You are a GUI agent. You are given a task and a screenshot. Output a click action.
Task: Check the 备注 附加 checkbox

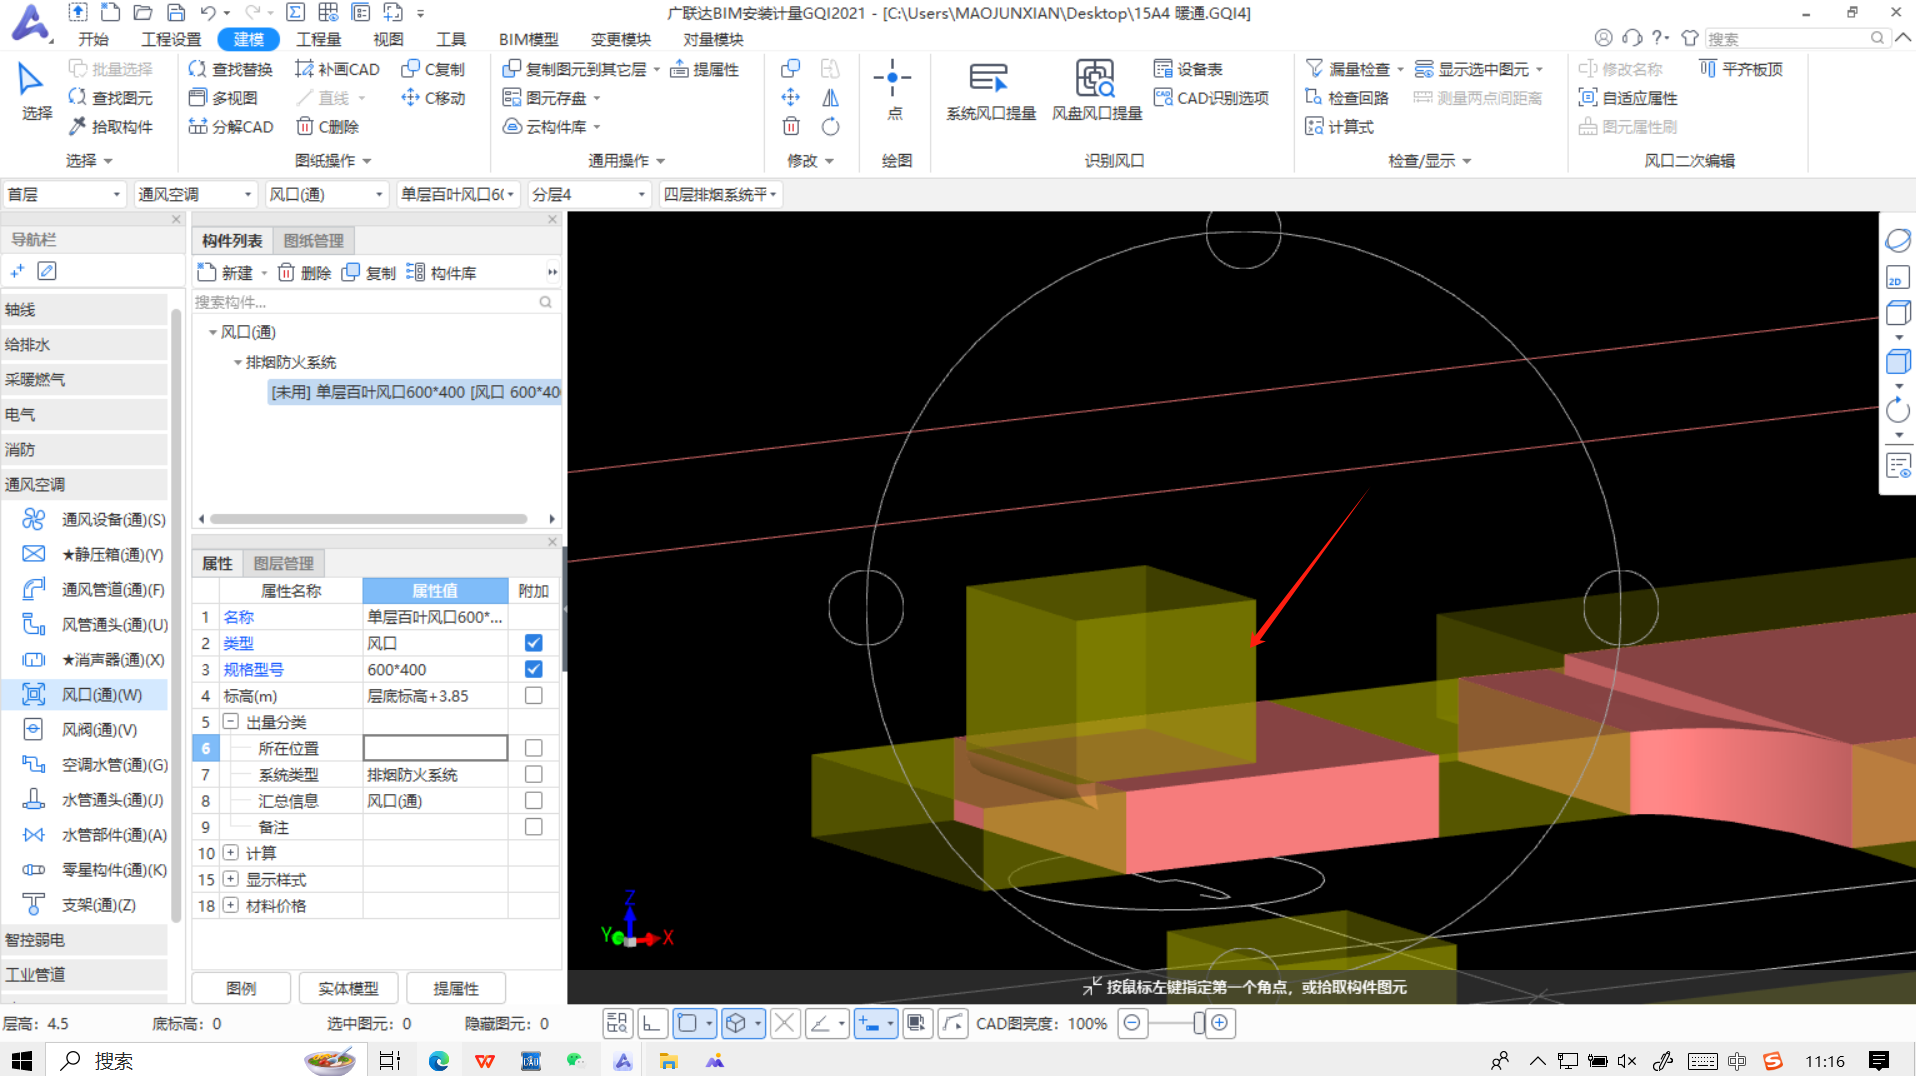pos(533,827)
